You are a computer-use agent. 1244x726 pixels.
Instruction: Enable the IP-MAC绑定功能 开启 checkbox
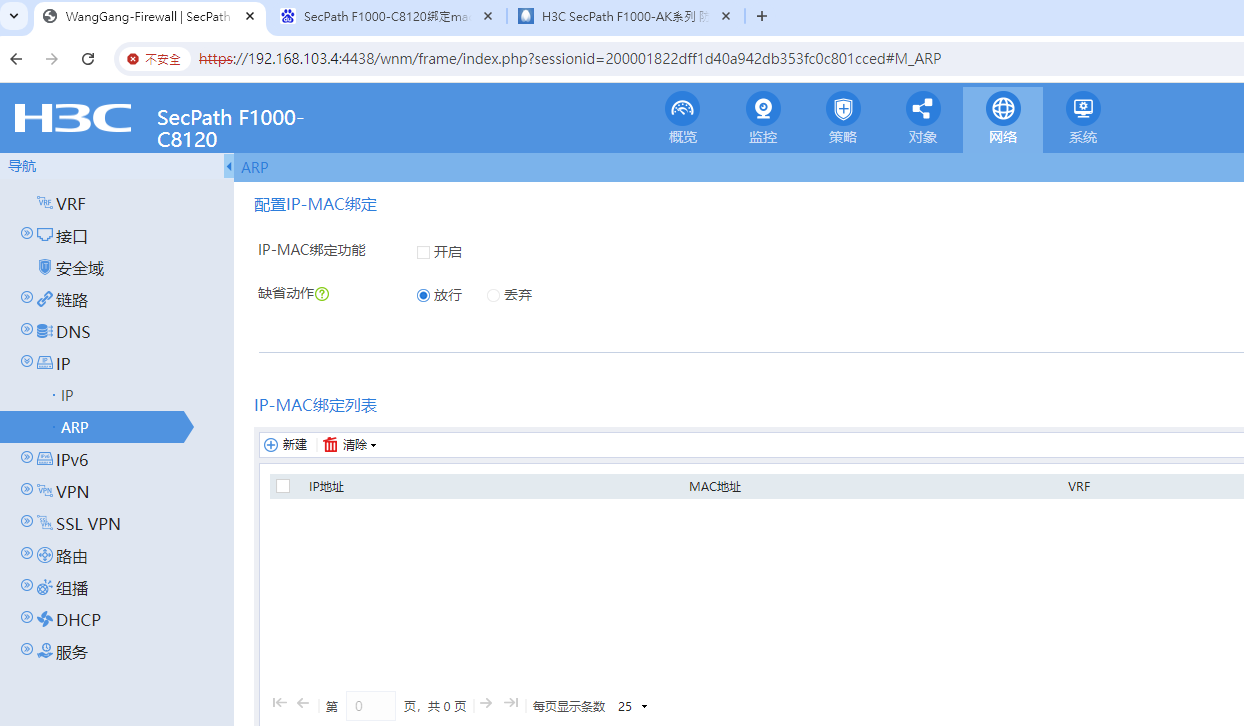pyautogui.click(x=423, y=252)
